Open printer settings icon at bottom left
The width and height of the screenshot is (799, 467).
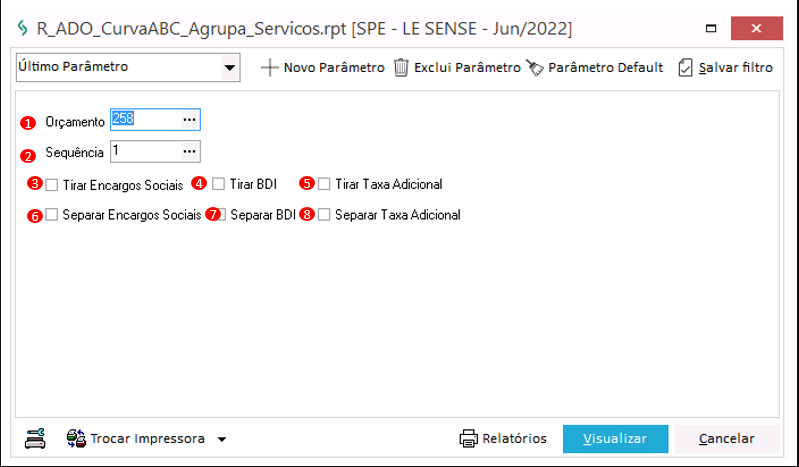35,438
